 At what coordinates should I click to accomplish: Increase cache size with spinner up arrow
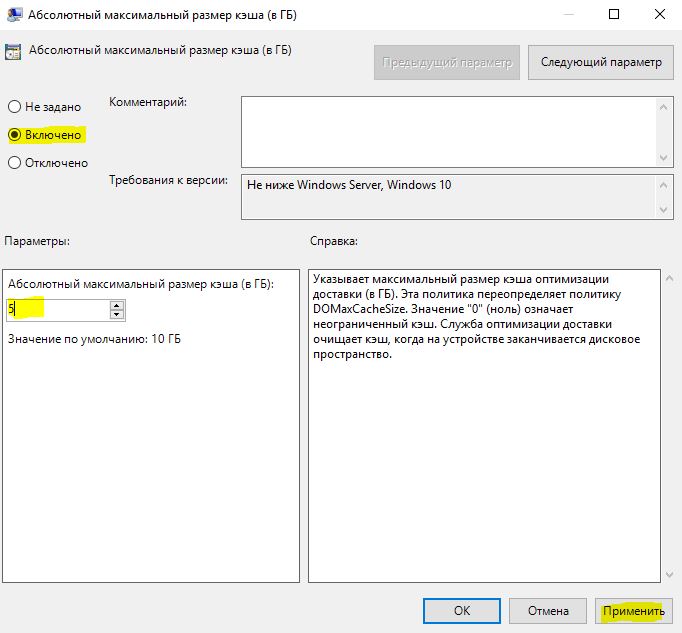(x=117, y=305)
